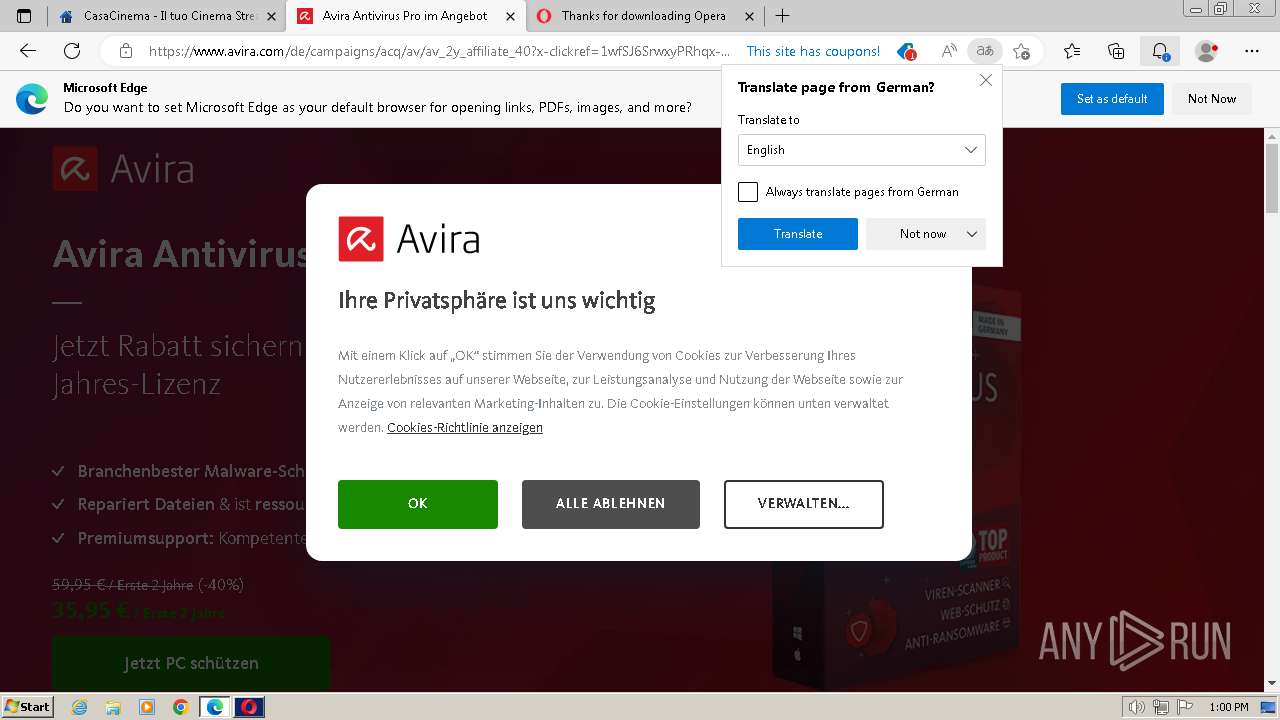Click Avira logo on the page header

click(123, 168)
